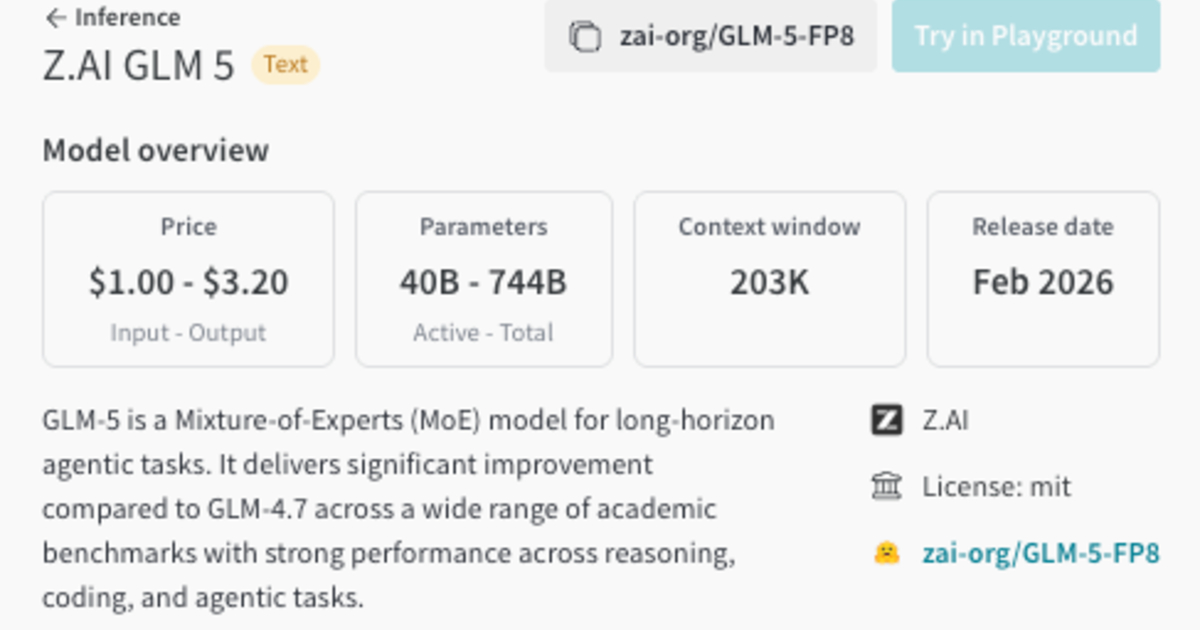Click the License: mit label

coord(996,487)
